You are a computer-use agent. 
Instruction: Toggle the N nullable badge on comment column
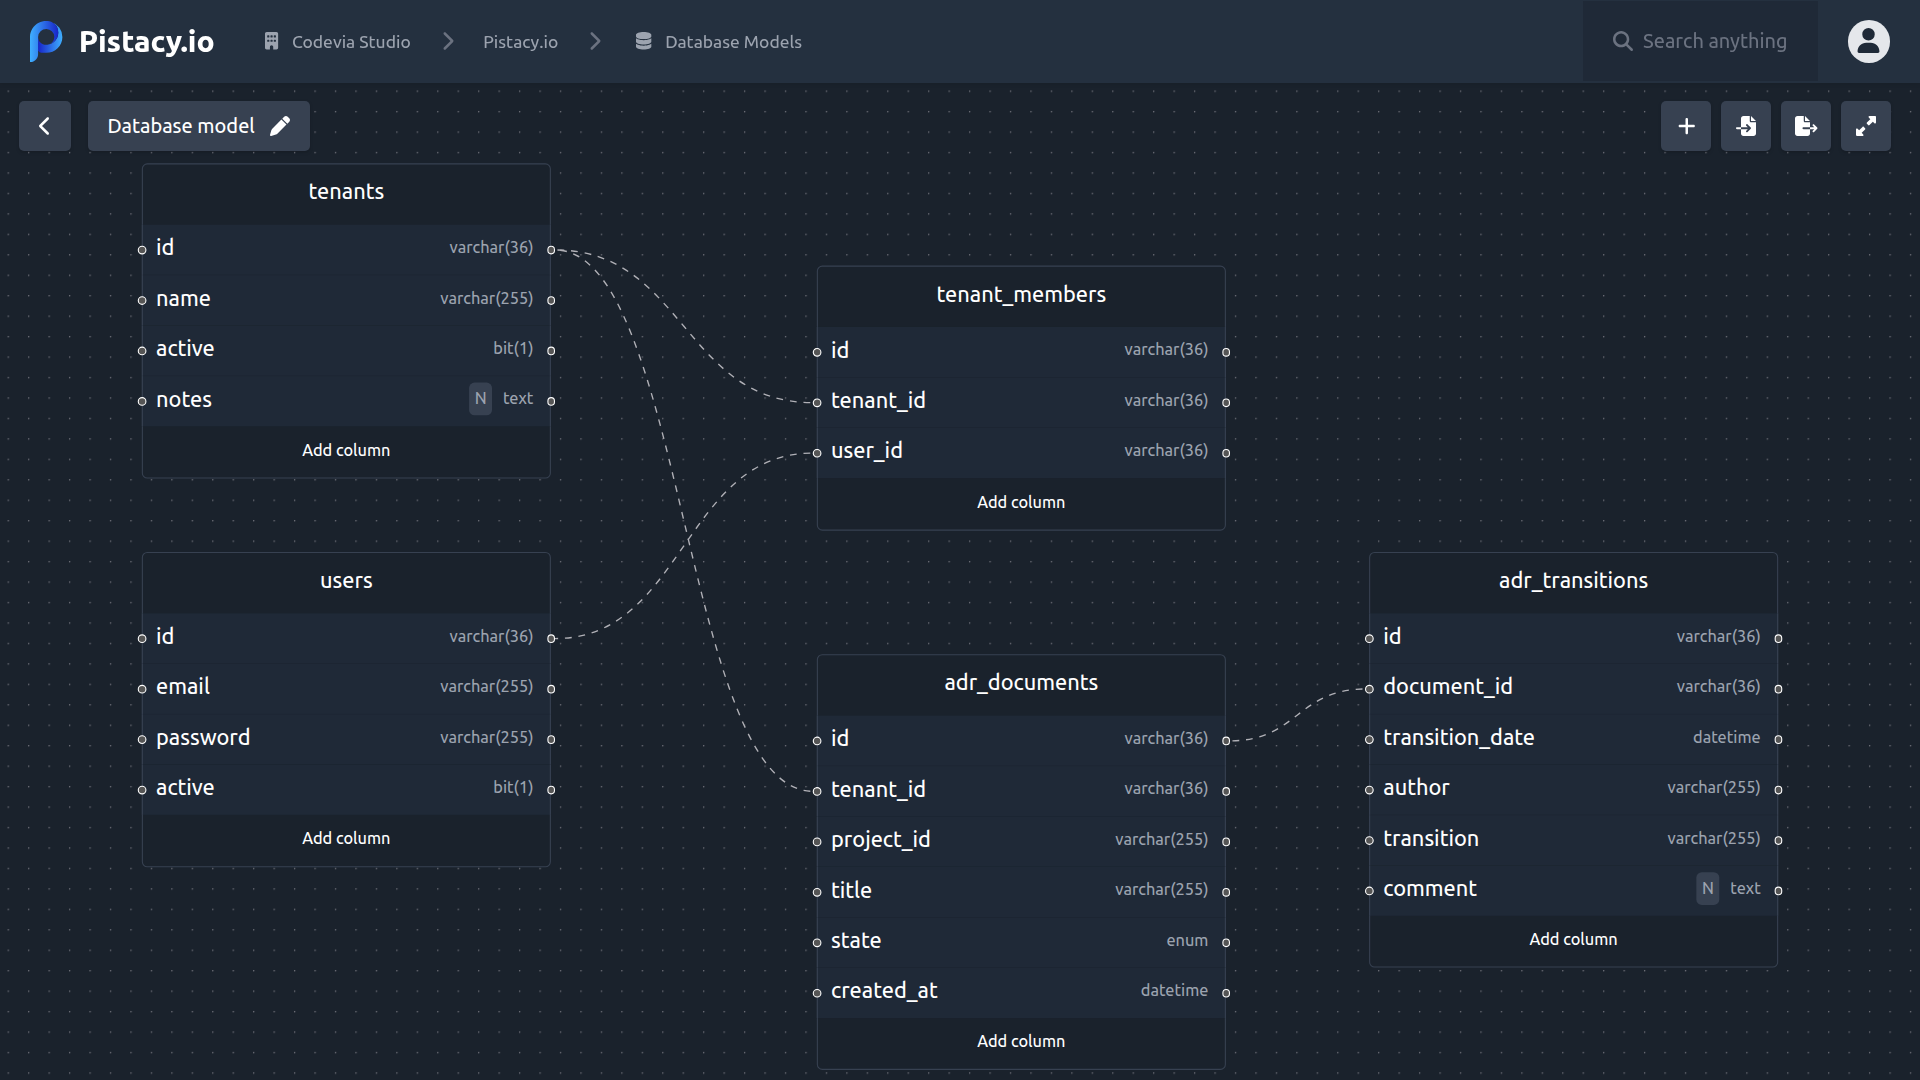click(1707, 888)
